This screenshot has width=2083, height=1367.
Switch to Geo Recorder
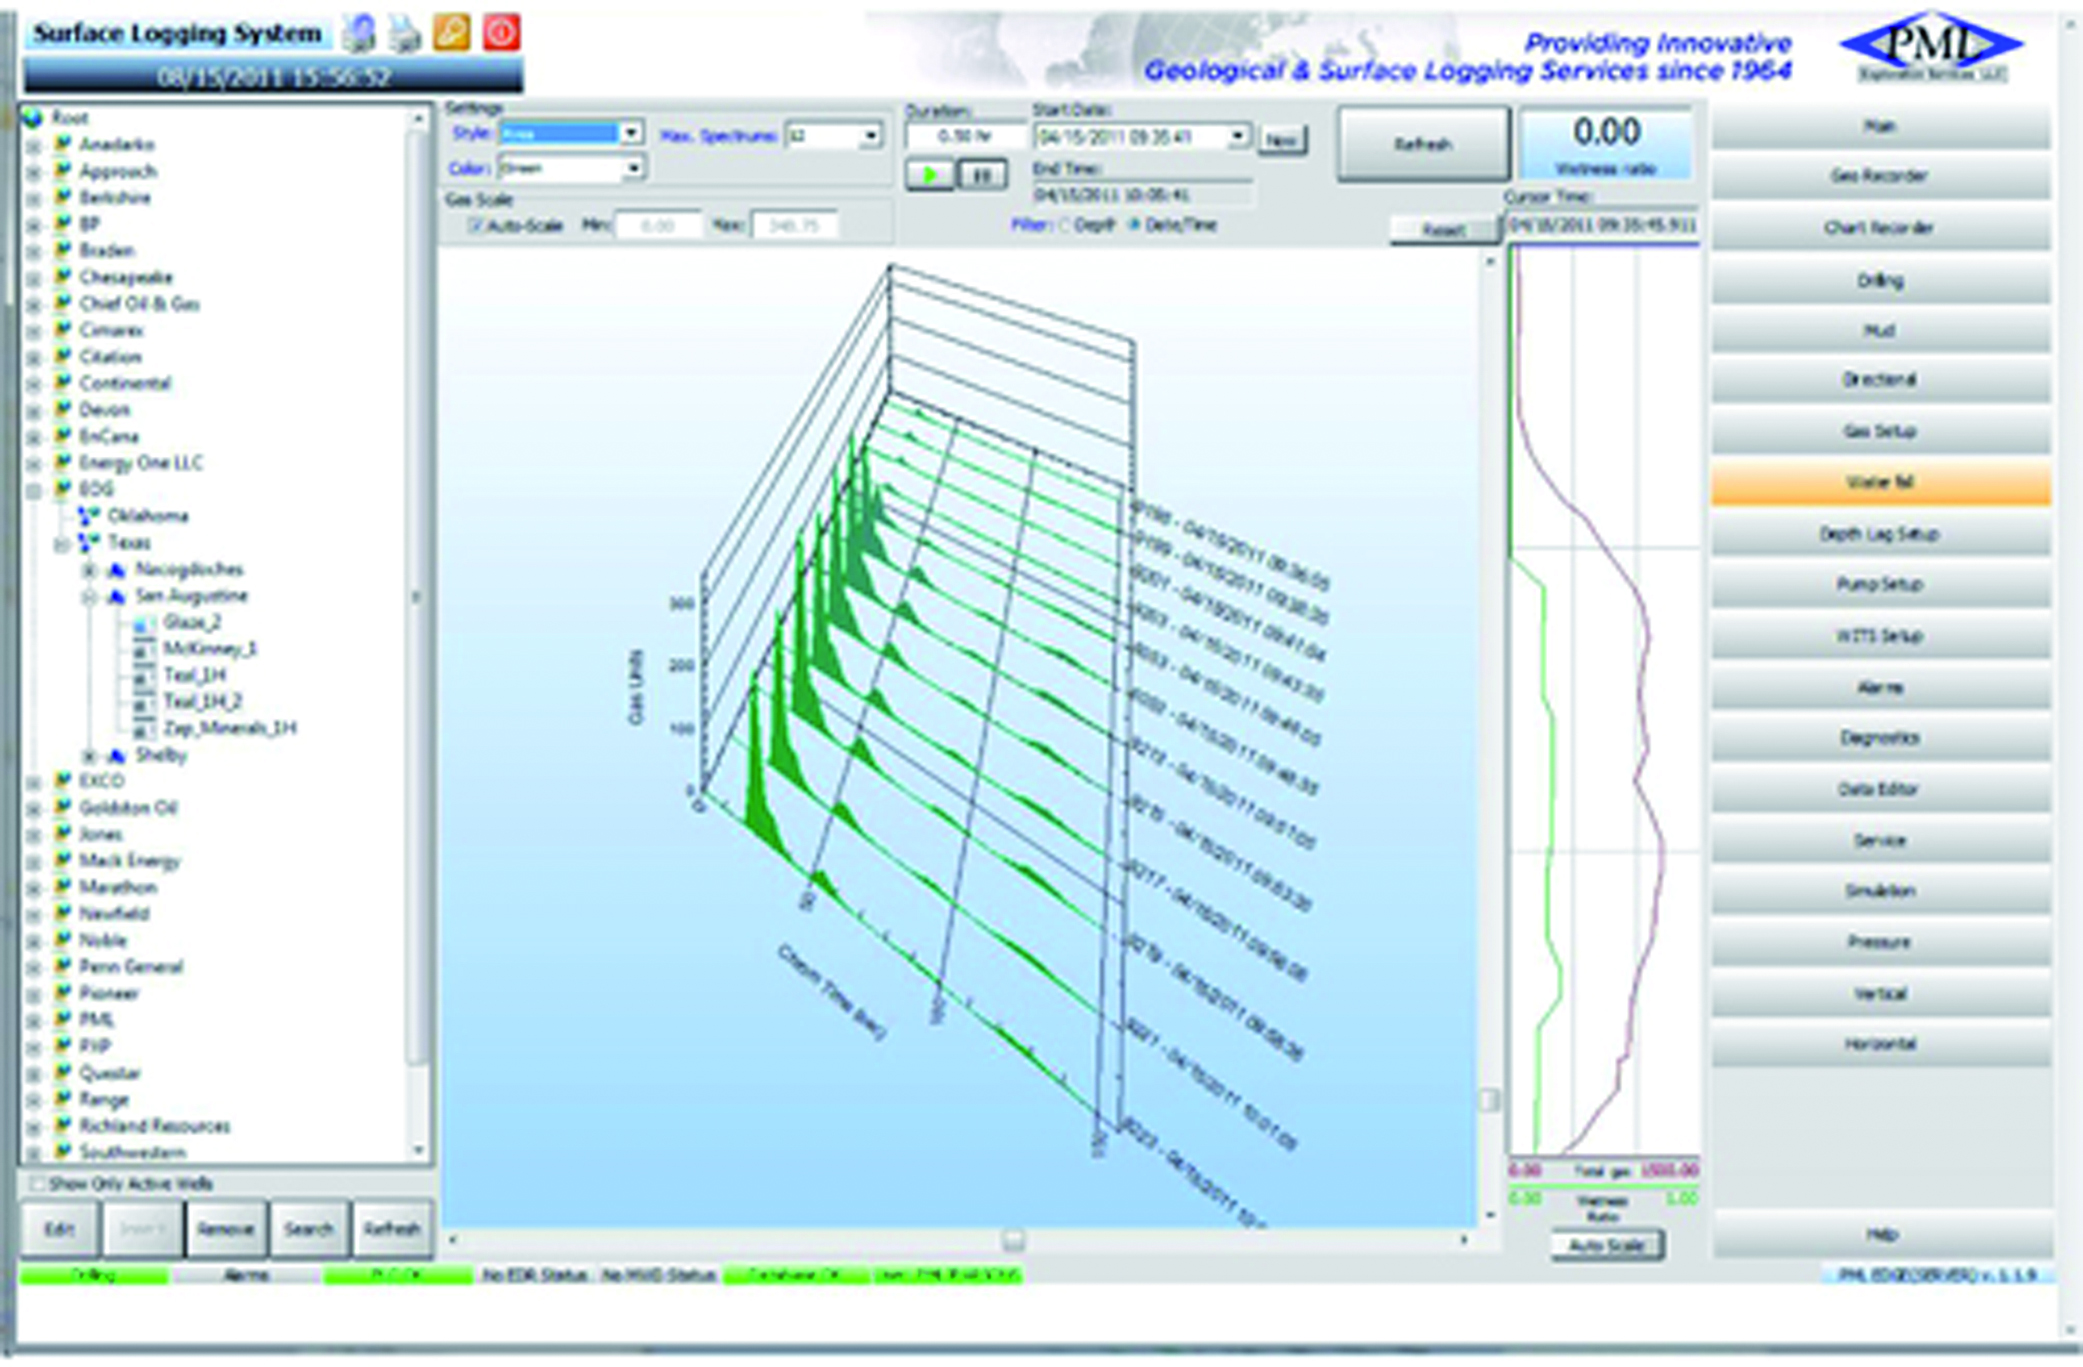click(1880, 177)
